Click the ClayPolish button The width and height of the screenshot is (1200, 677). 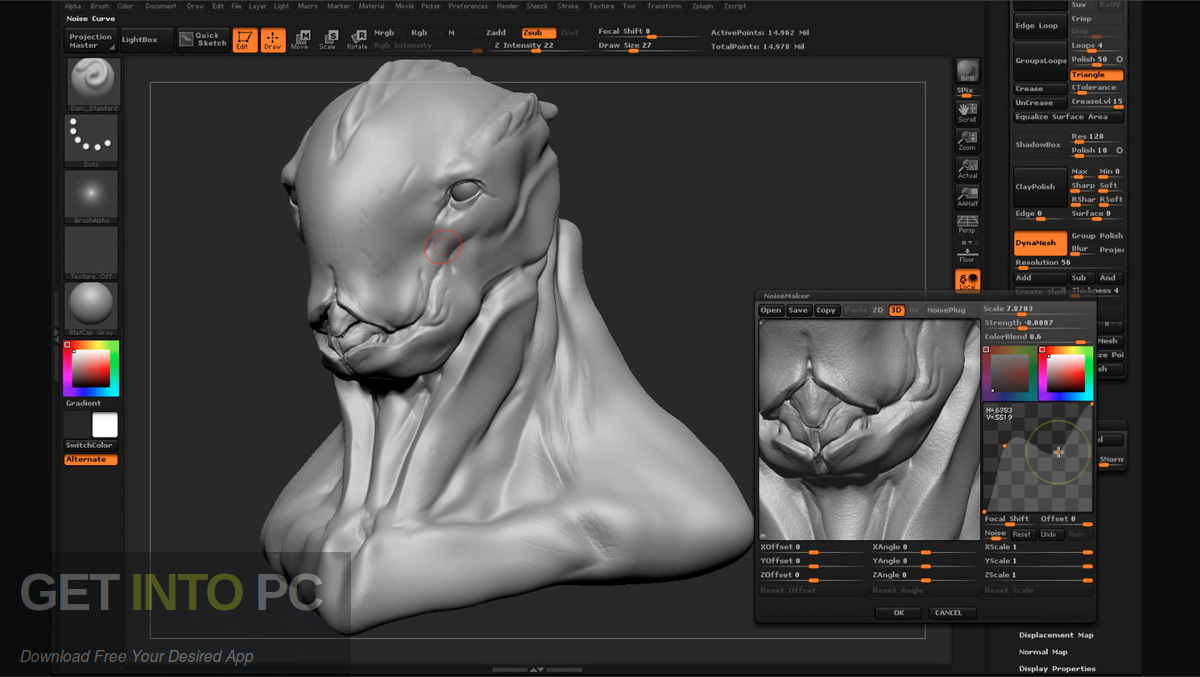1040,187
